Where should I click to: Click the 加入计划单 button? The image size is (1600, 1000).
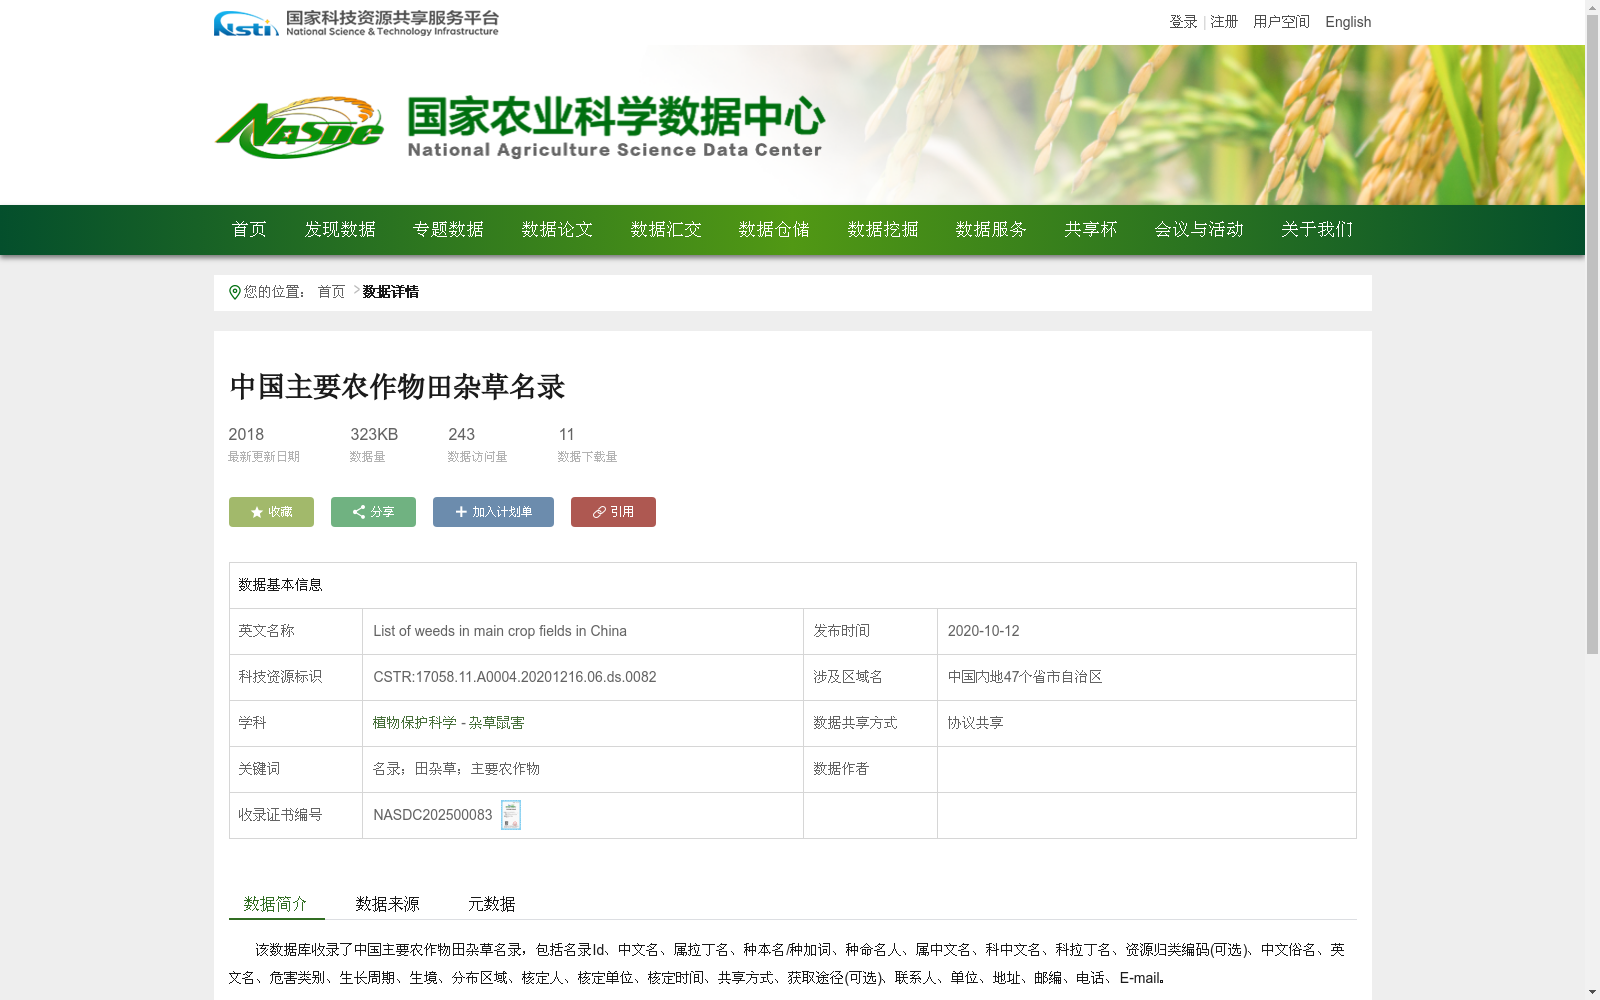point(493,512)
